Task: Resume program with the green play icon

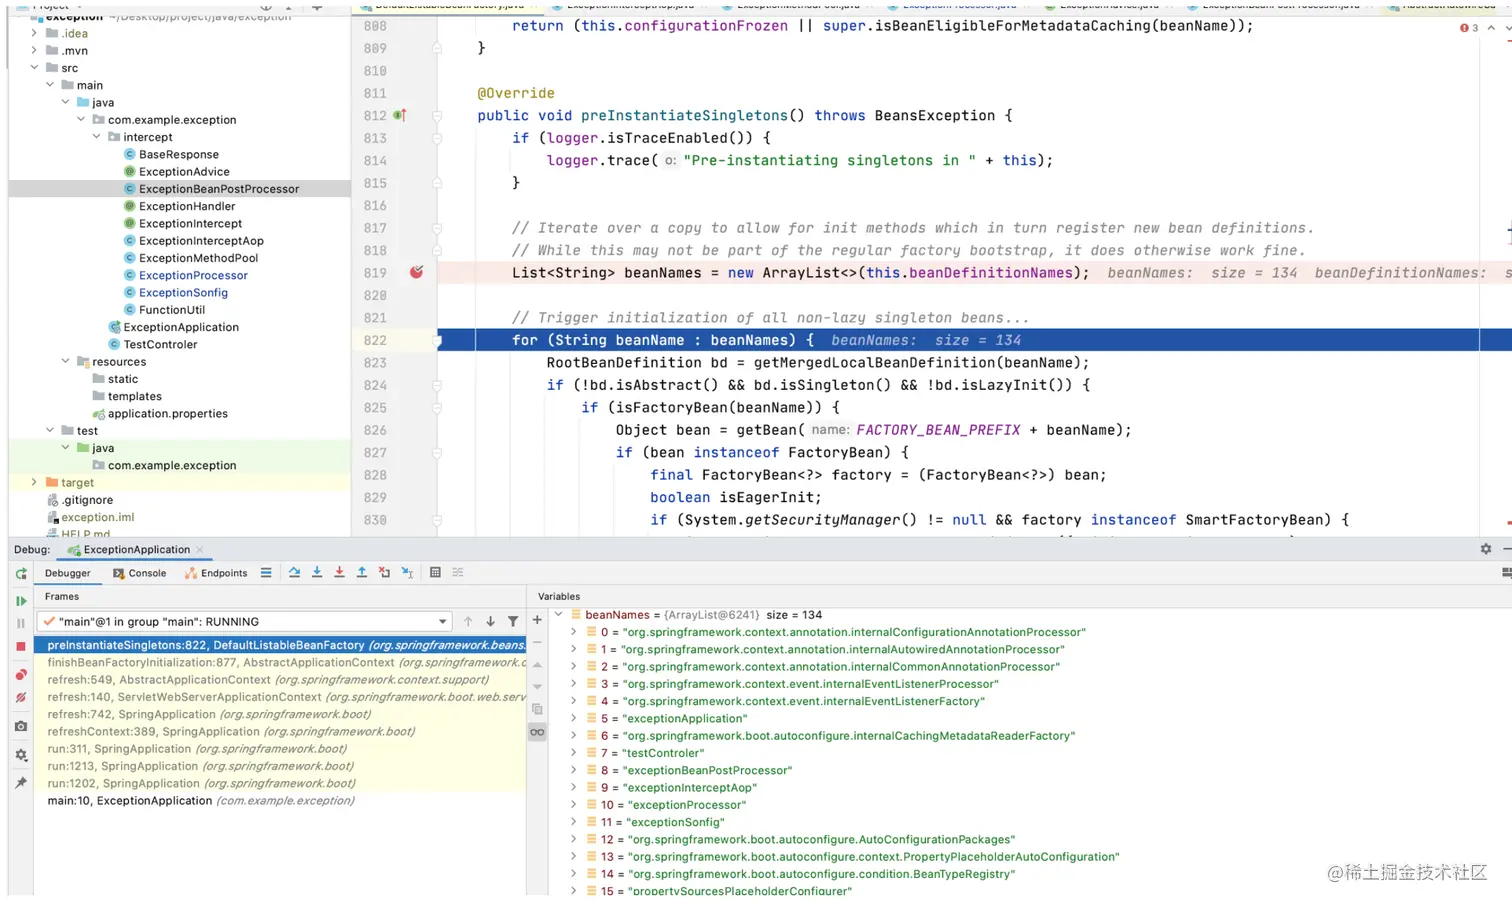Action: coord(21,601)
